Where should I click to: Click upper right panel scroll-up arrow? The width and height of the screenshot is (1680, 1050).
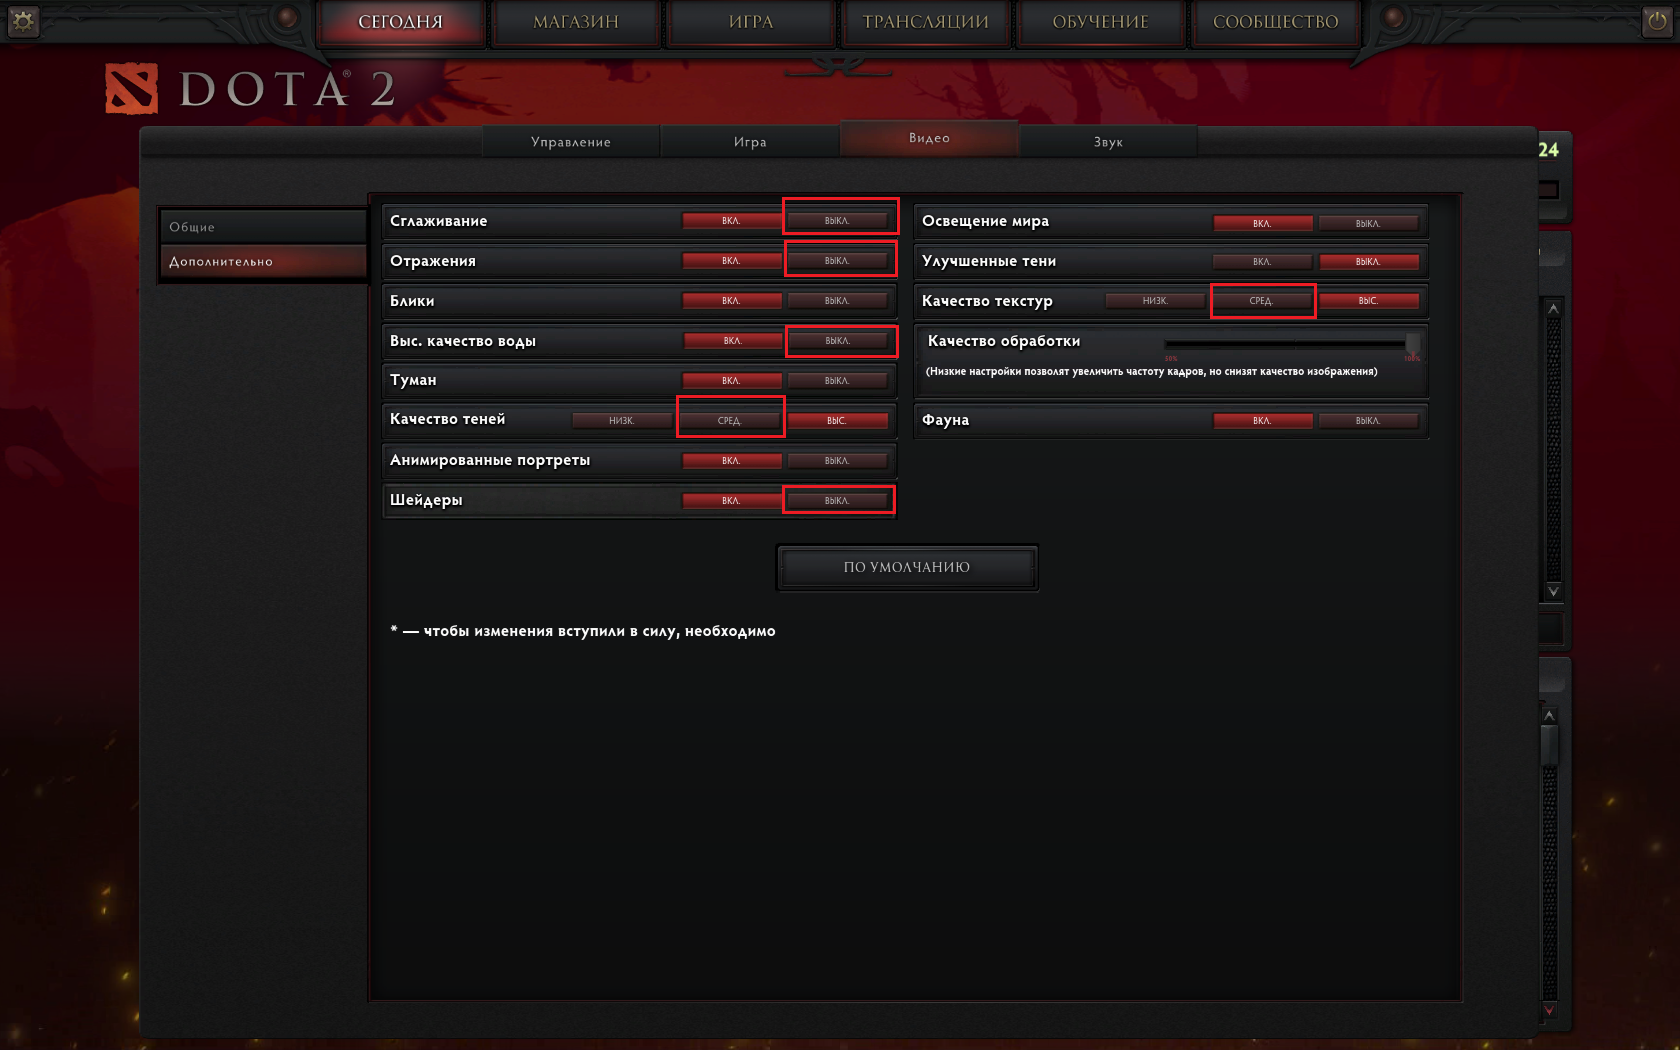click(1553, 309)
